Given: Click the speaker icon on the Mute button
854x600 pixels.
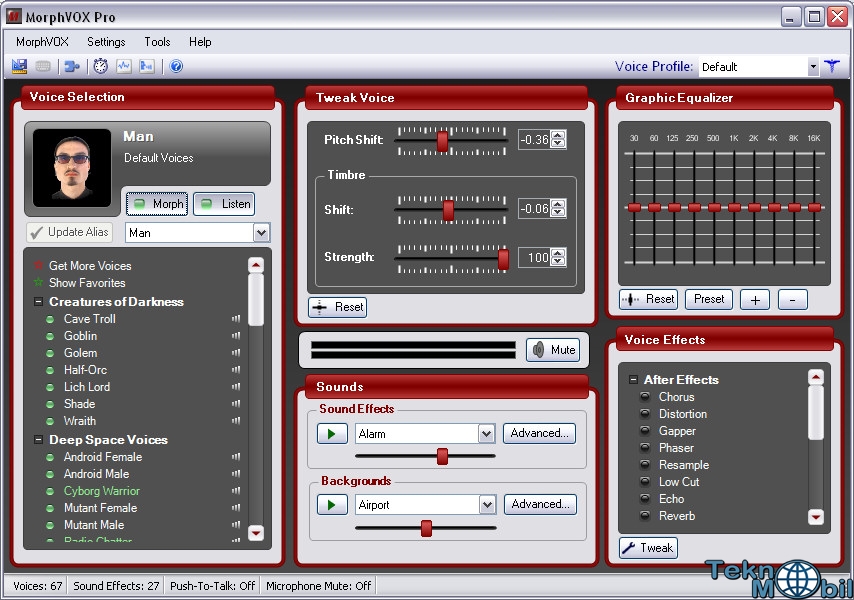Looking at the screenshot, I should [x=539, y=350].
